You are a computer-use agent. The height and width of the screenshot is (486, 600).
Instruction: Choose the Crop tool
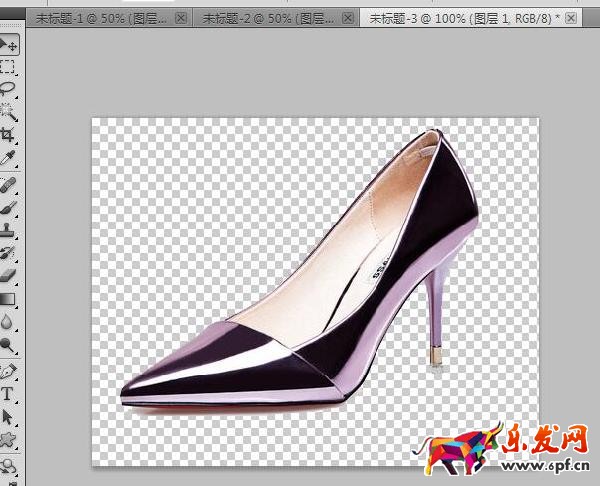(x=9, y=135)
